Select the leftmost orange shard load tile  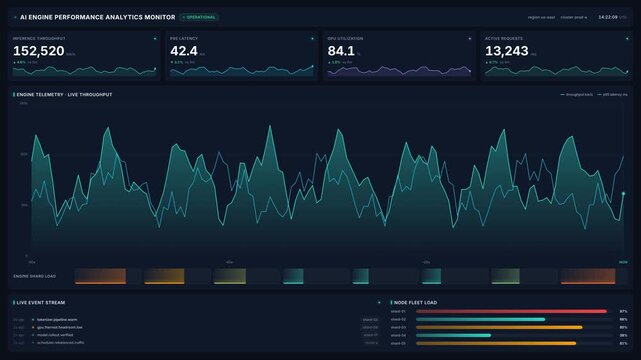[100, 276]
